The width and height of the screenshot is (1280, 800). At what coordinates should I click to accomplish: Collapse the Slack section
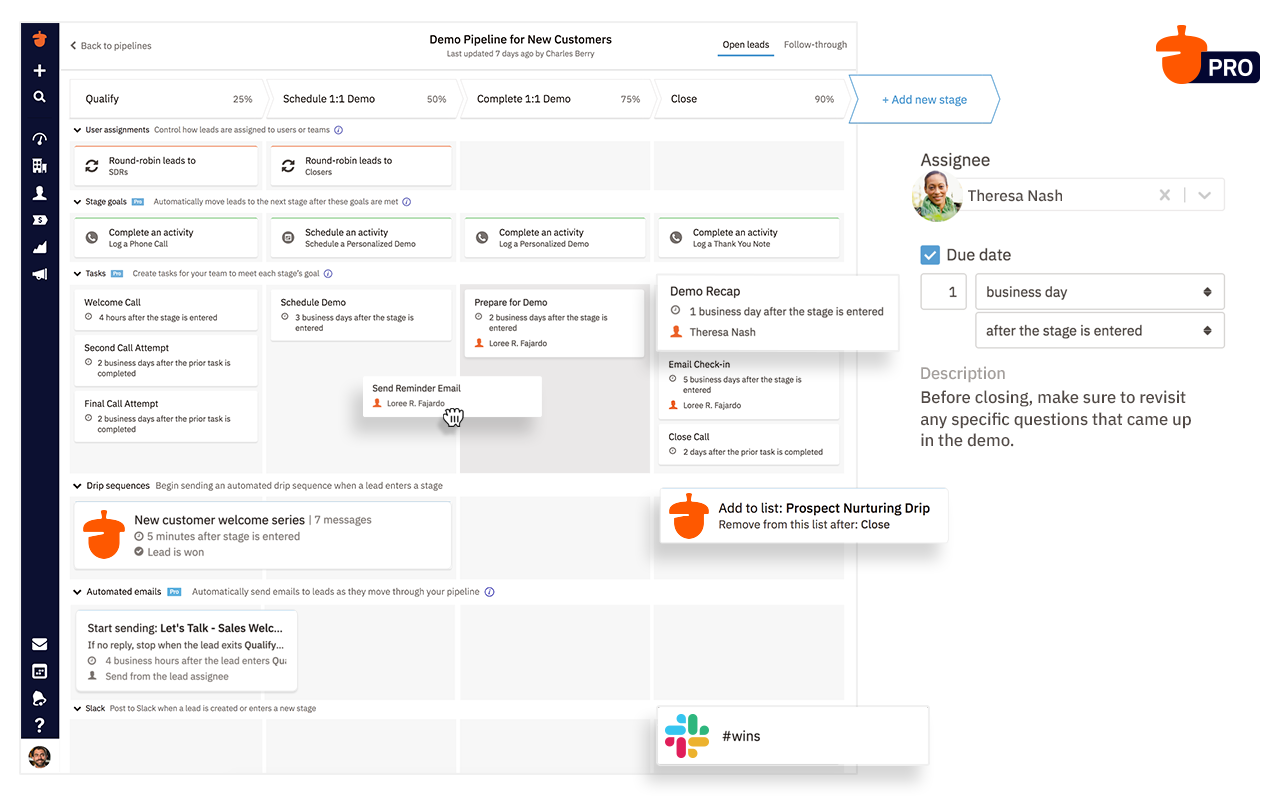(78, 709)
